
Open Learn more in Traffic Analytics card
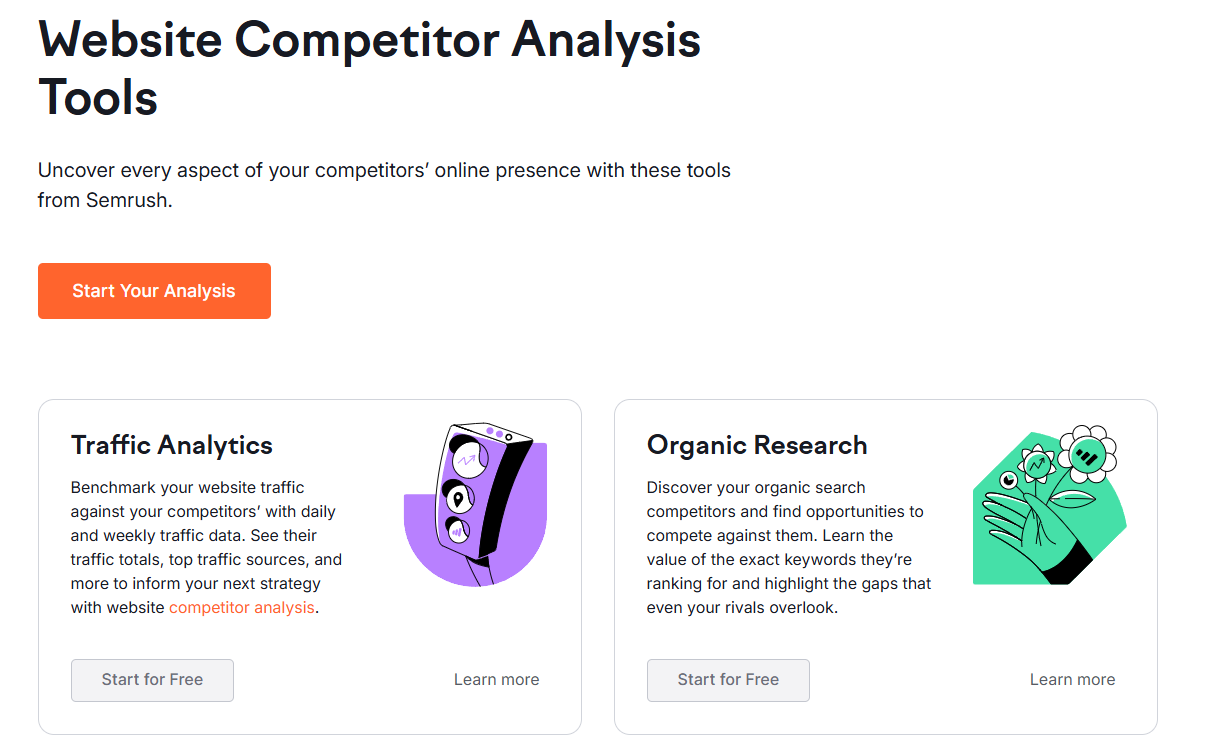pos(496,680)
